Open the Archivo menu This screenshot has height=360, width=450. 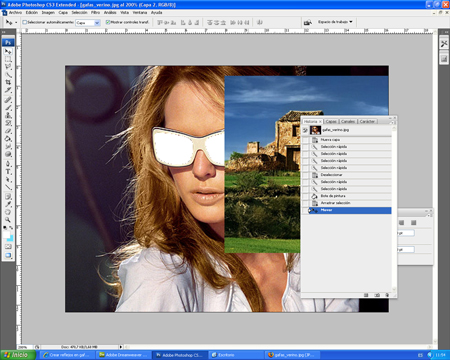click(15, 13)
